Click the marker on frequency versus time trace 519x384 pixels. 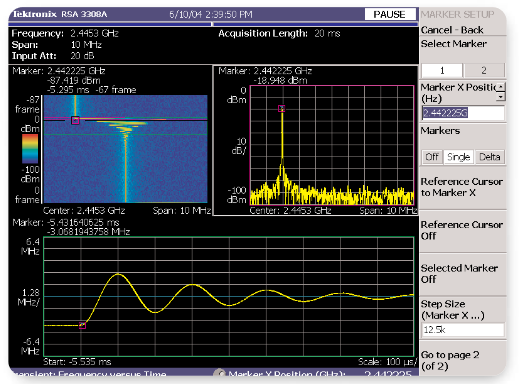click(x=82, y=325)
